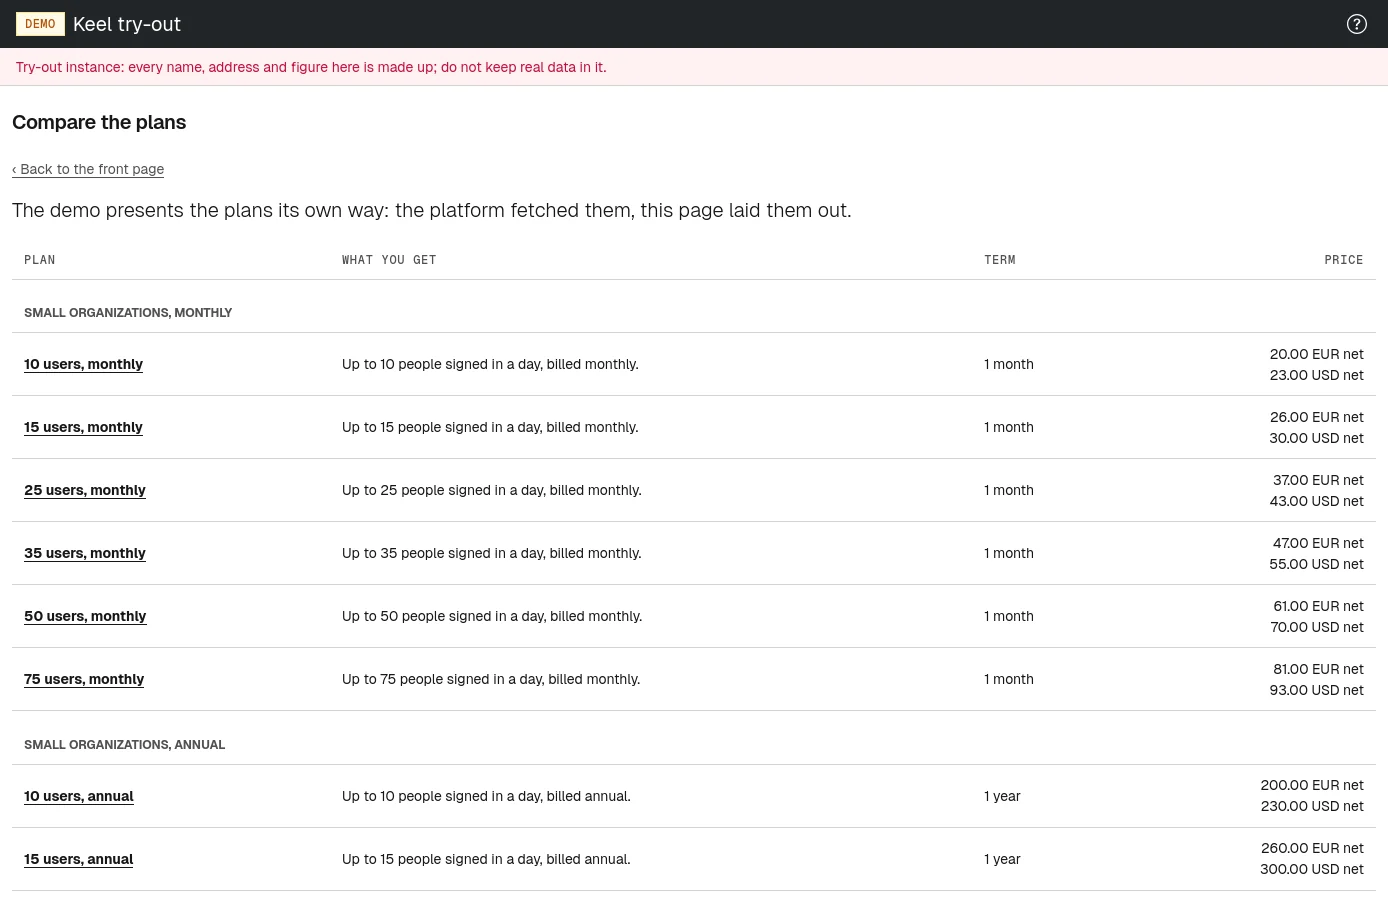Go back to the front page
The width and height of the screenshot is (1388, 898).
88,169
